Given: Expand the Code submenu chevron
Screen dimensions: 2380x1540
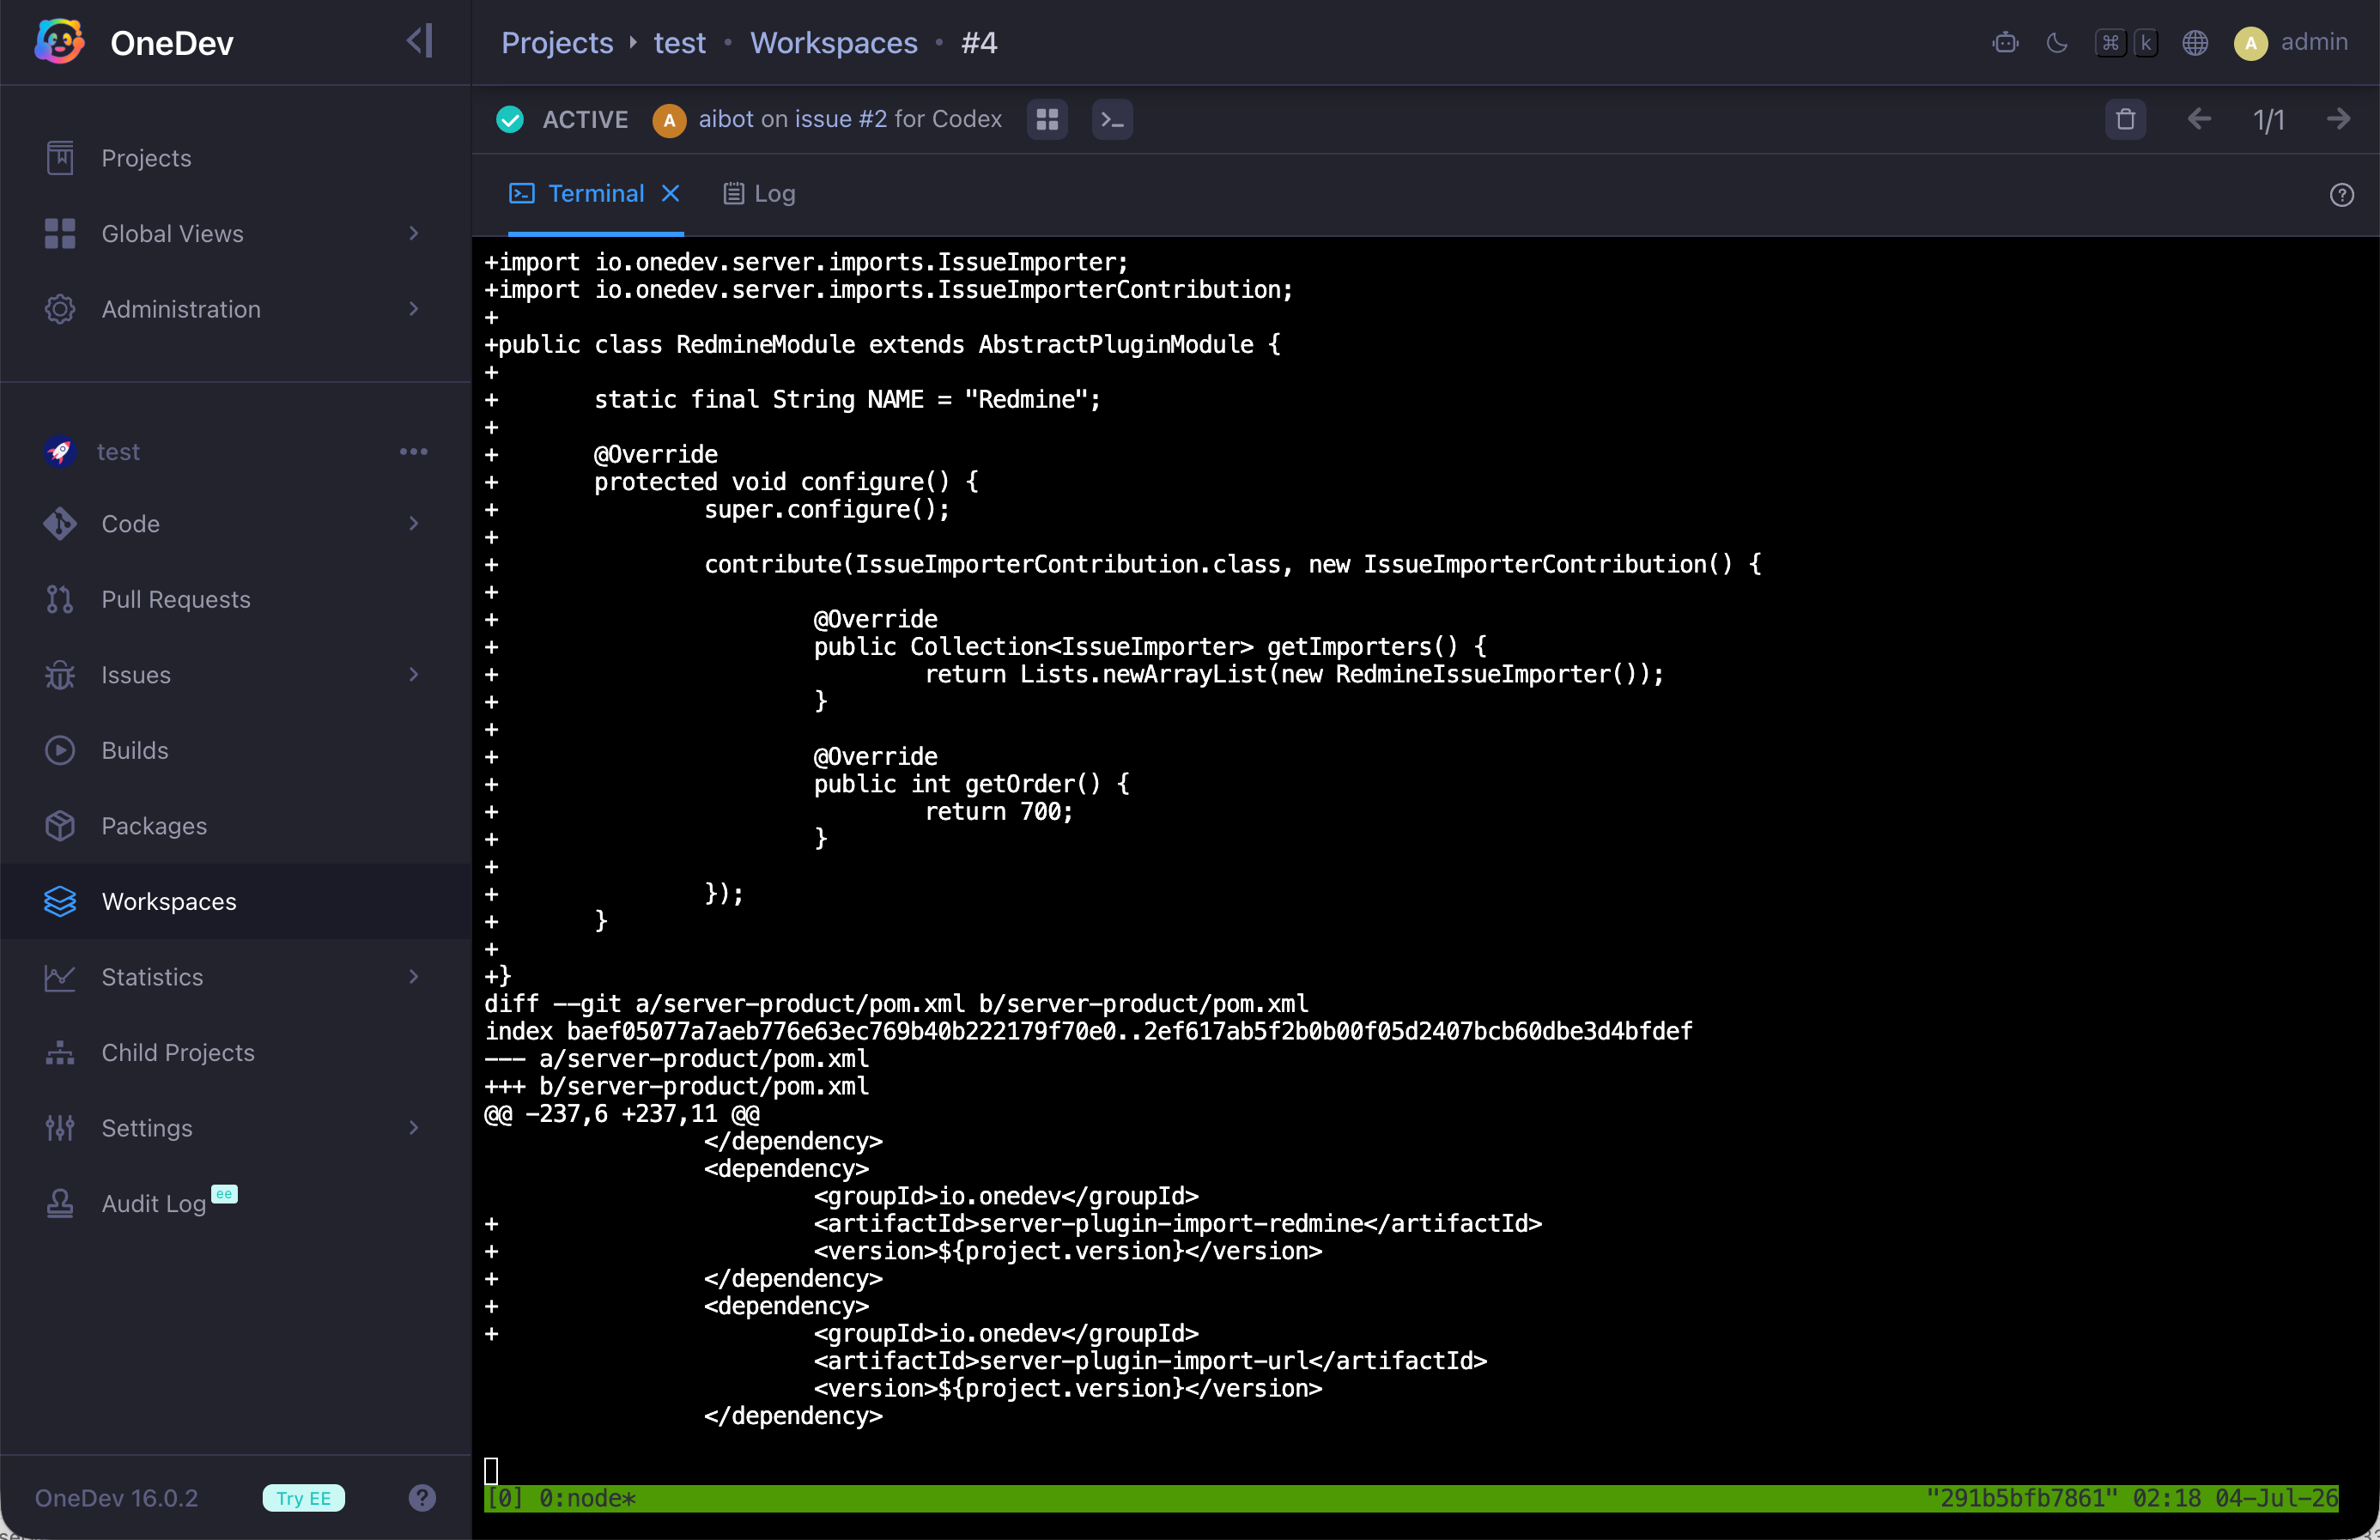Looking at the screenshot, I should 413,524.
